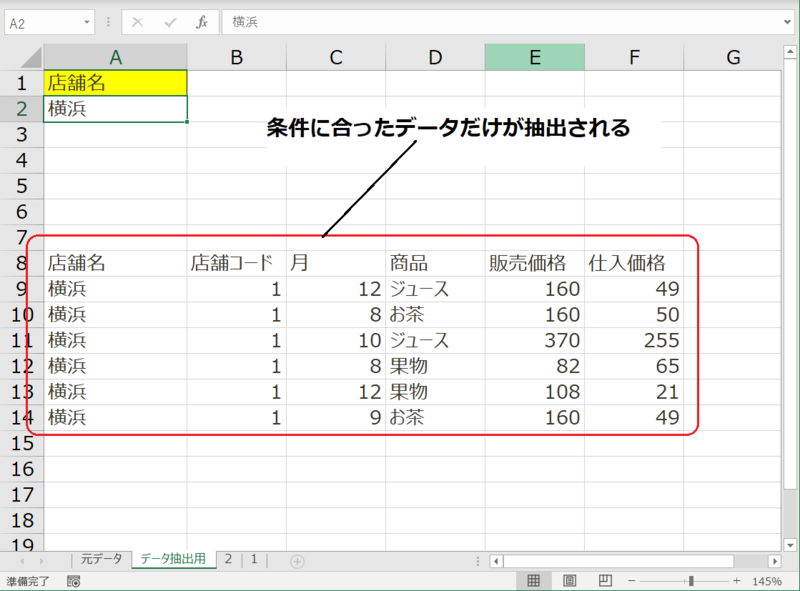
Task: Select the sheet tab named 1
Action: tap(254, 559)
